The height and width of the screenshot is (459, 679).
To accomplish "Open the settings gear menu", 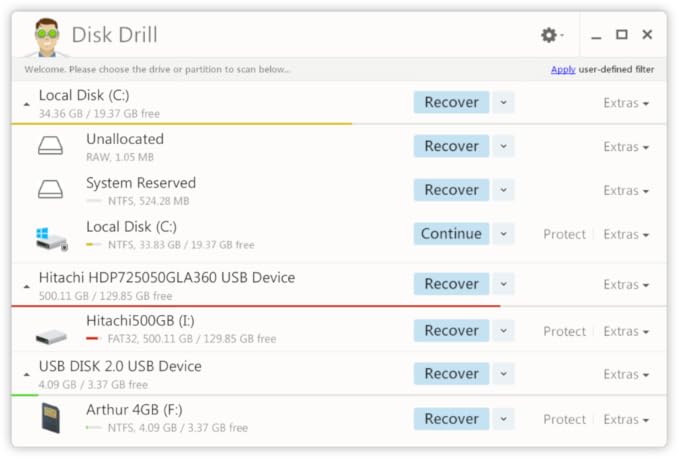I will point(550,35).
